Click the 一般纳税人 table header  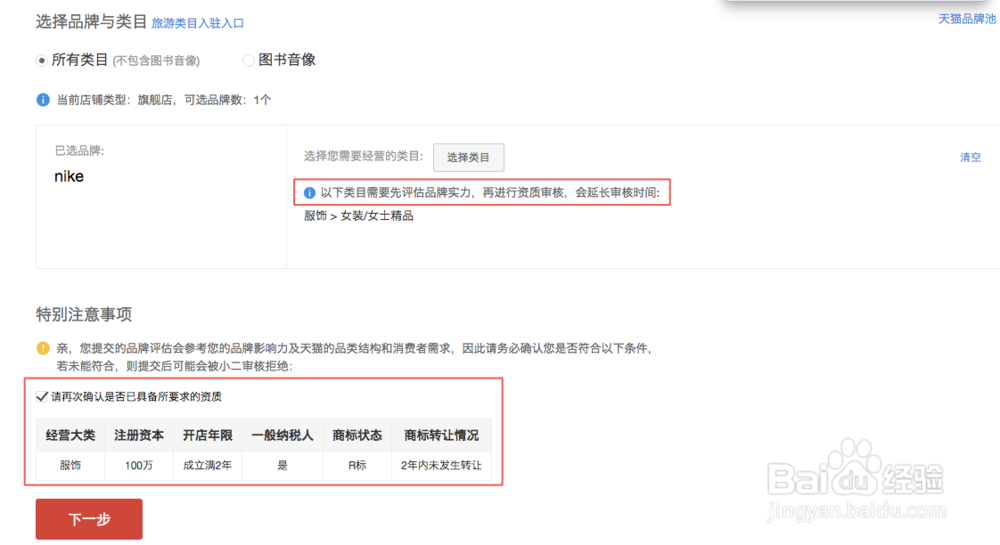[283, 435]
